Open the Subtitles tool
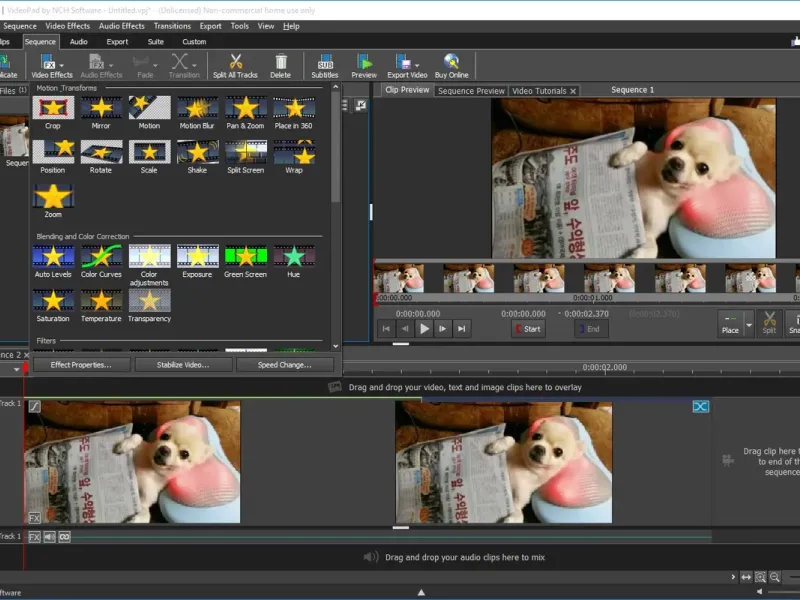Image resolution: width=800 pixels, height=600 pixels. click(324, 62)
